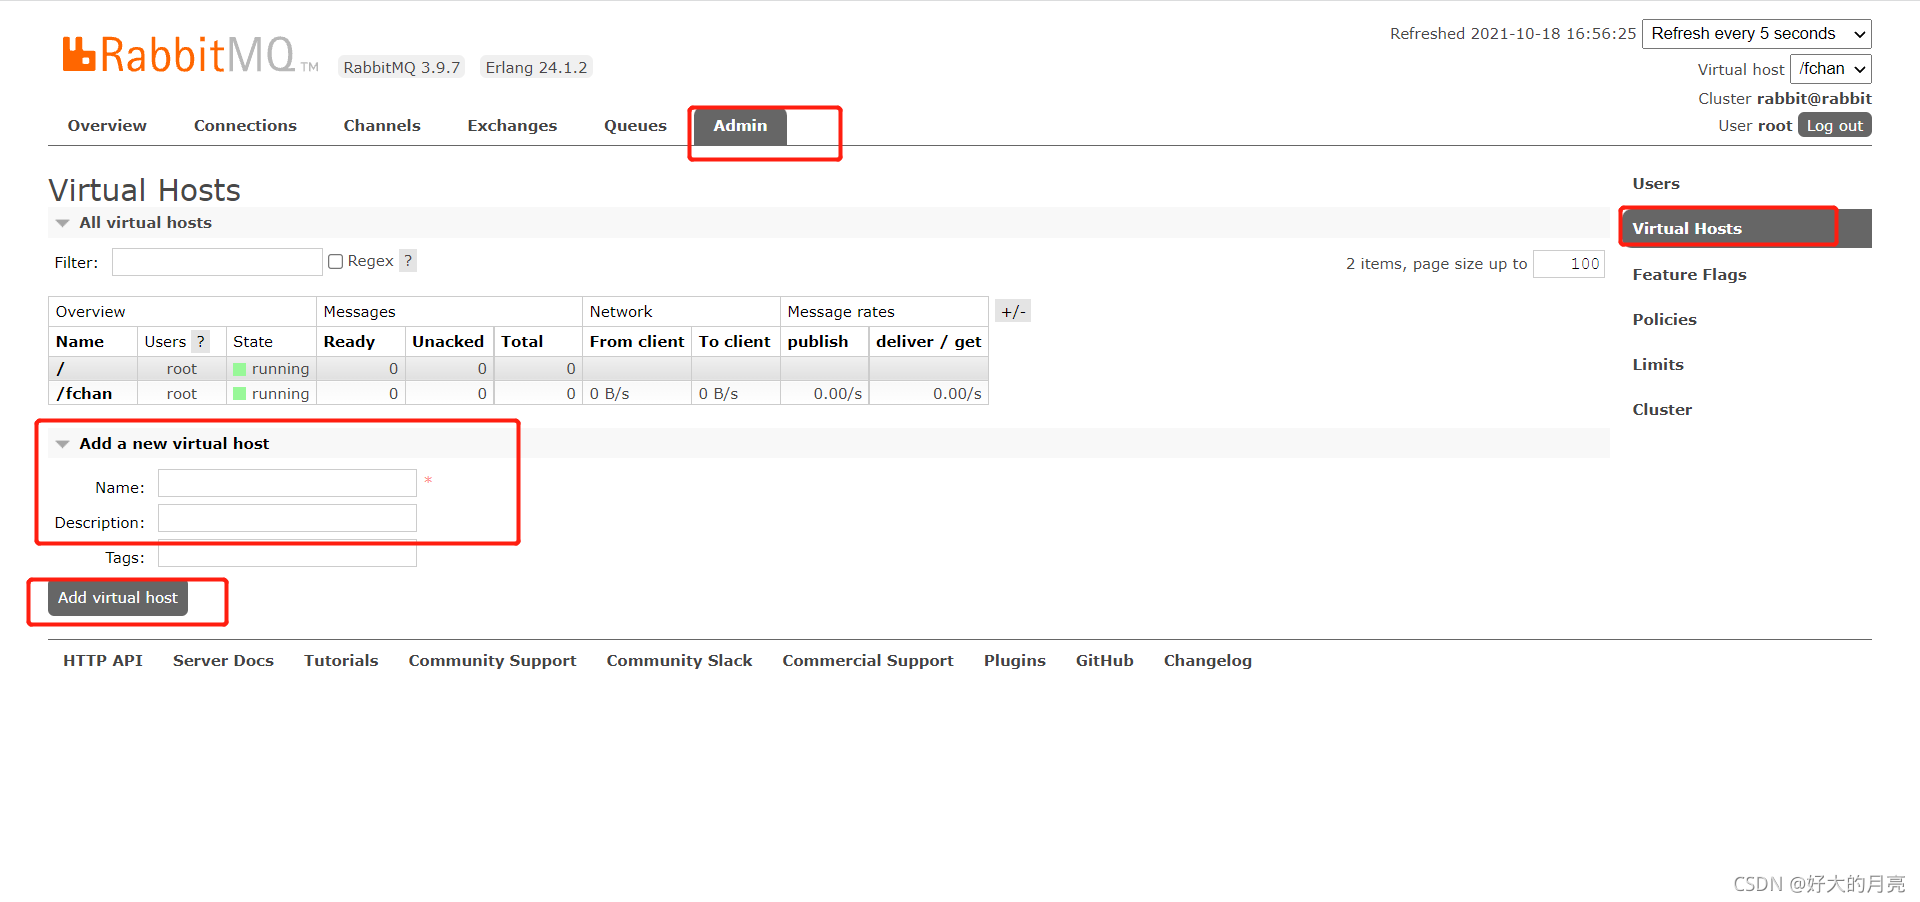Image resolution: width=1920 pixels, height=902 pixels.
Task: Open the GitHub footer link
Action: point(1104,661)
